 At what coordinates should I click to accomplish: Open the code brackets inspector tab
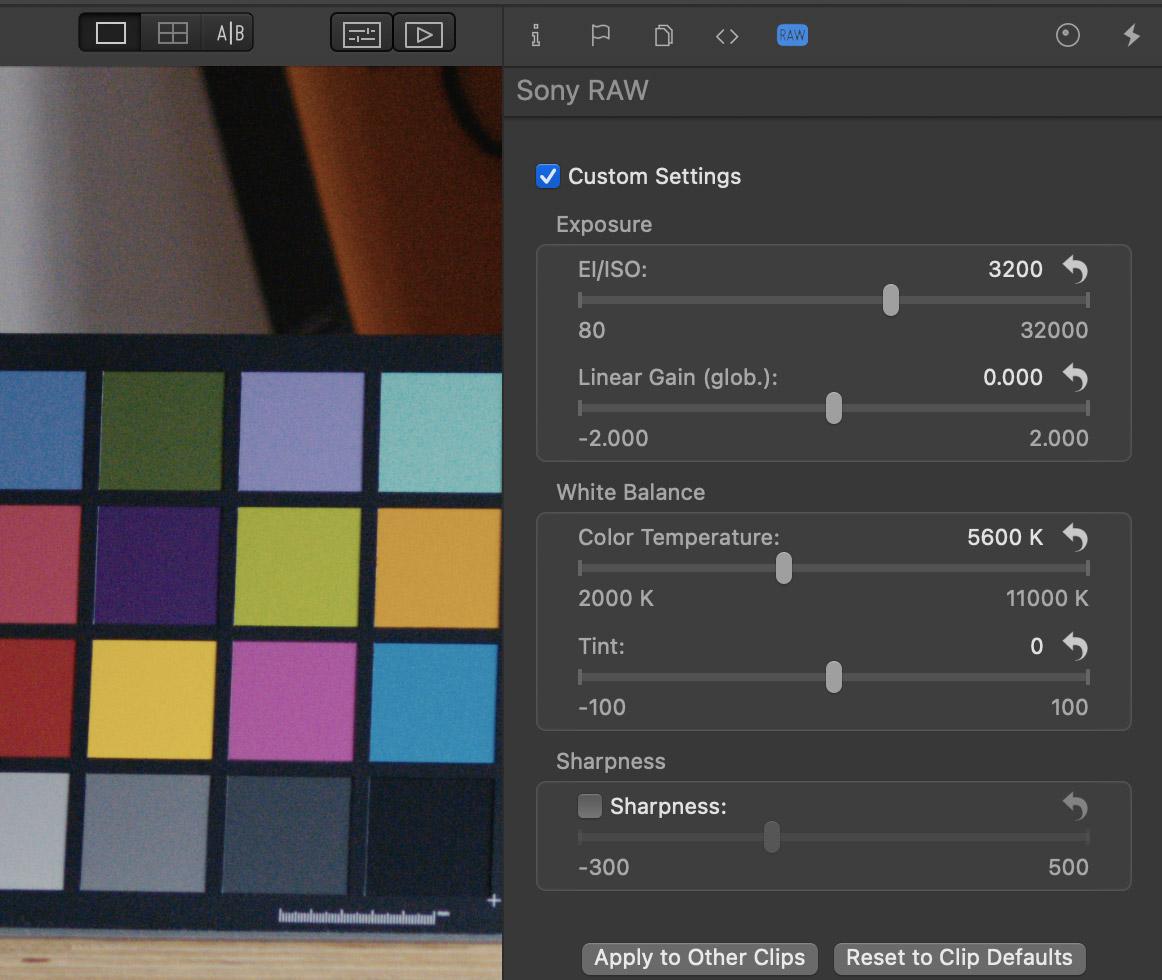coord(727,36)
